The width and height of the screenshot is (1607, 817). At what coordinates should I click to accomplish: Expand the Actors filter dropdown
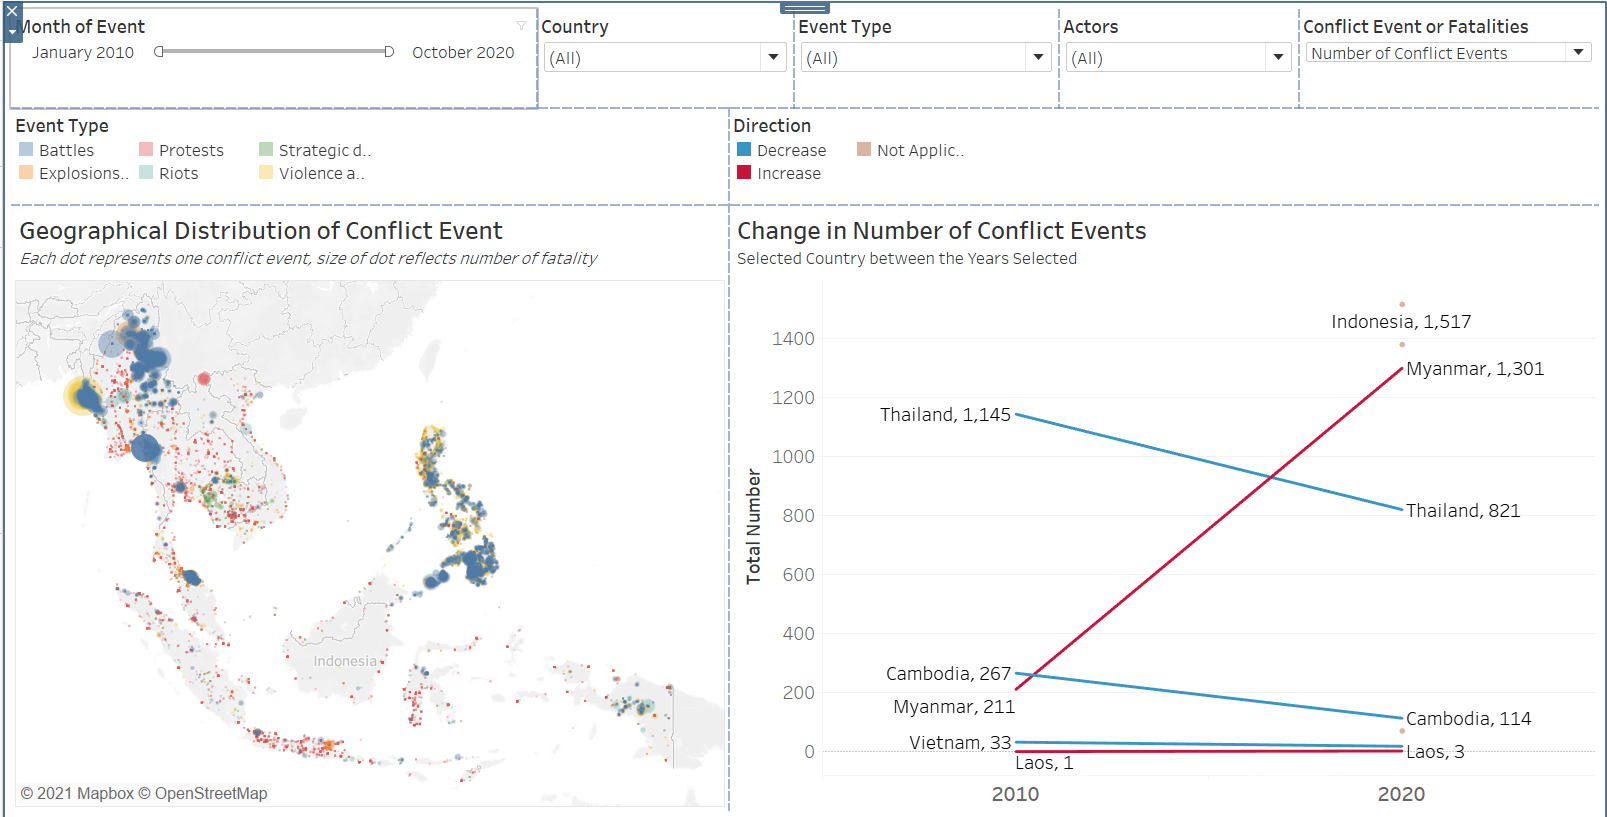(x=1278, y=58)
